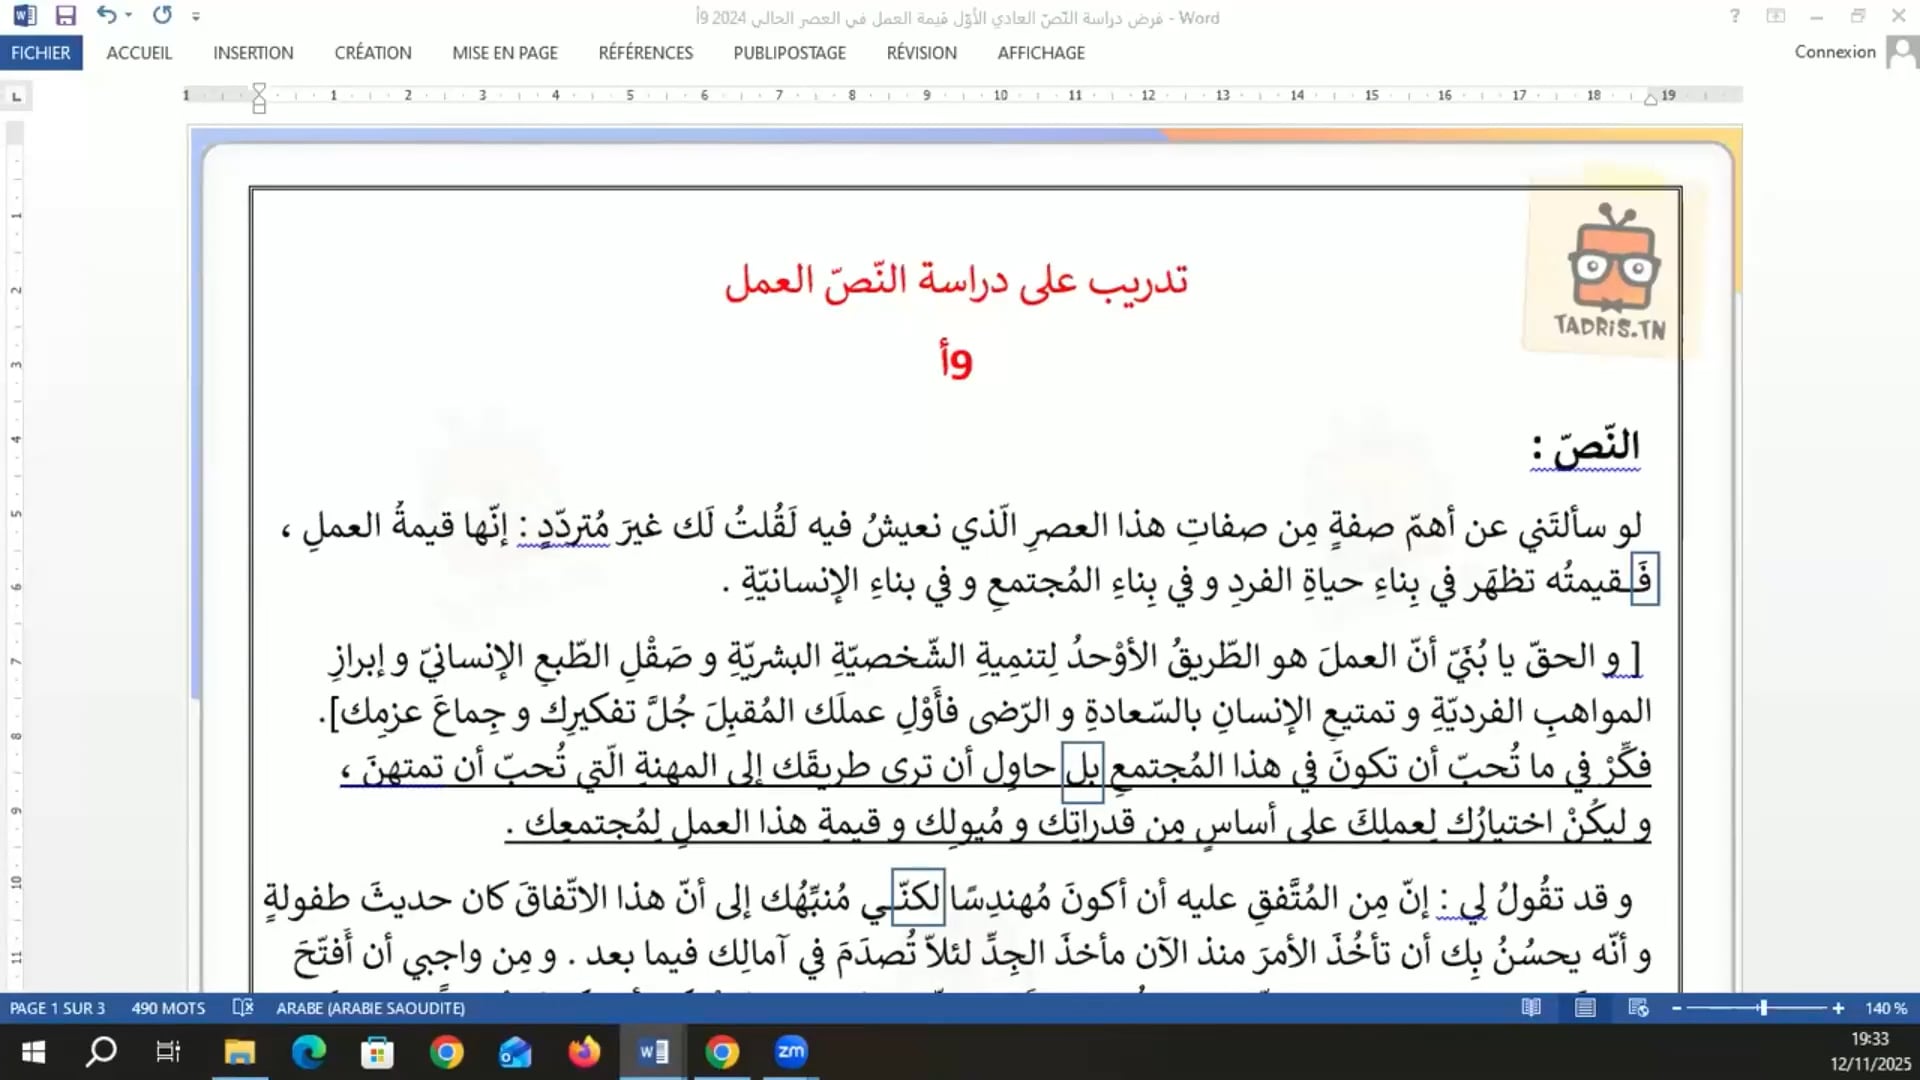Click the tab stop type selector
Screen dimensions: 1920x1080
pyautogui.click(x=16, y=96)
